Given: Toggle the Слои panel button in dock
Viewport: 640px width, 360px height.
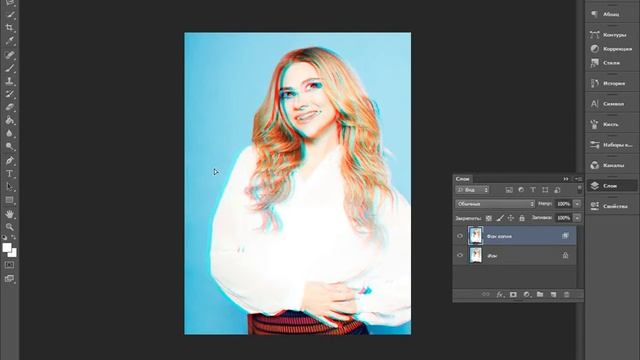Looking at the screenshot, I should point(611,186).
